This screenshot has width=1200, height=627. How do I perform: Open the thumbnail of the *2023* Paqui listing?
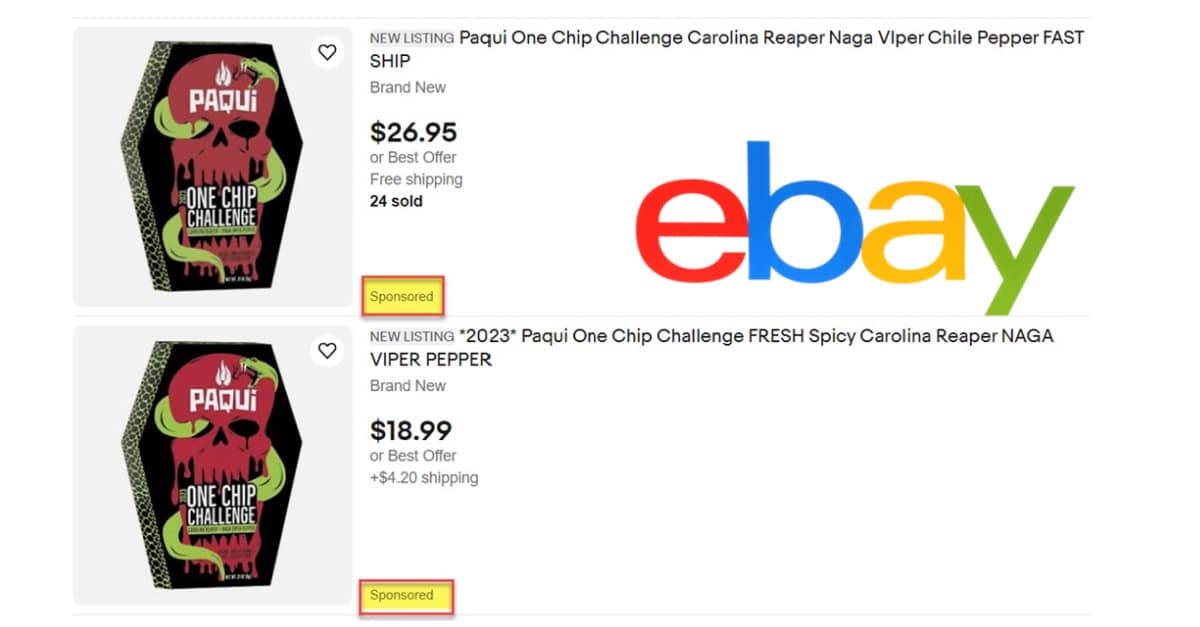(x=212, y=464)
